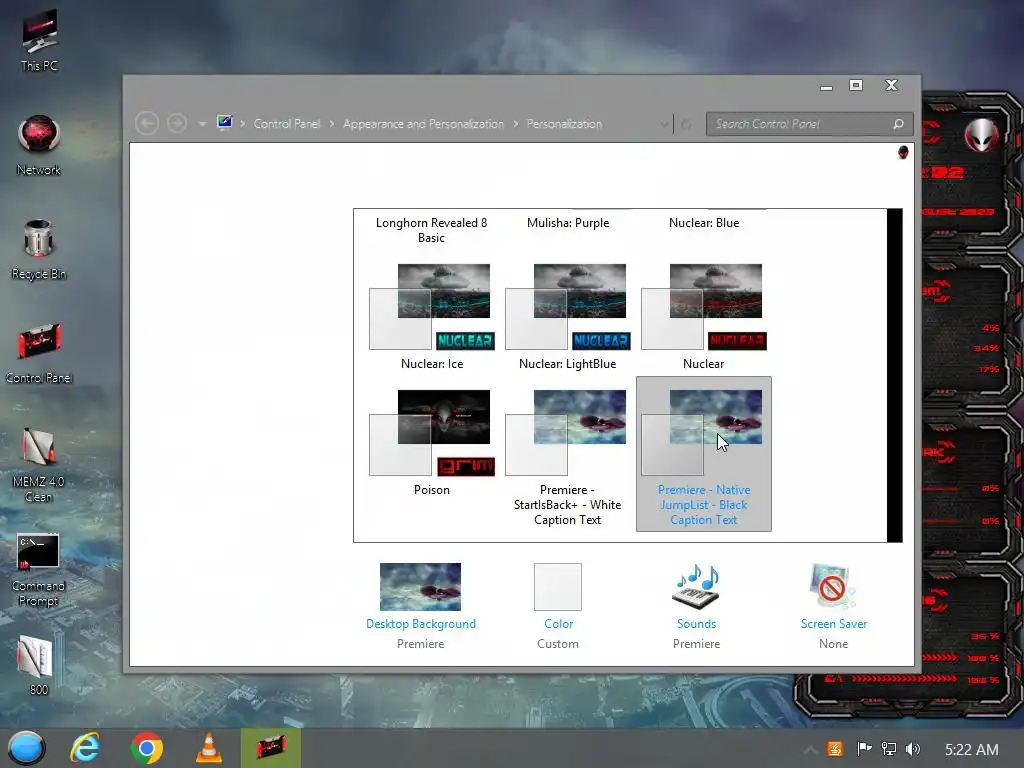Open the Network desktop icon
The image size is (1024, 768).
point(39,145)
